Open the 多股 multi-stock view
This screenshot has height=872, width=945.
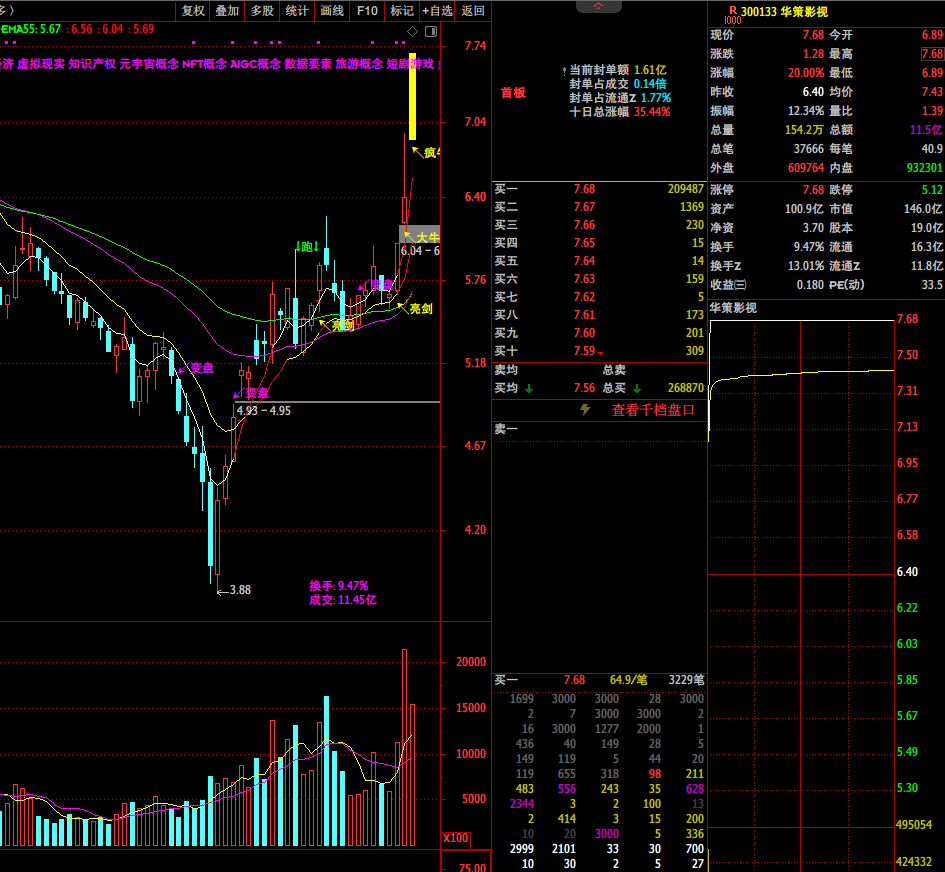[262, 11]
